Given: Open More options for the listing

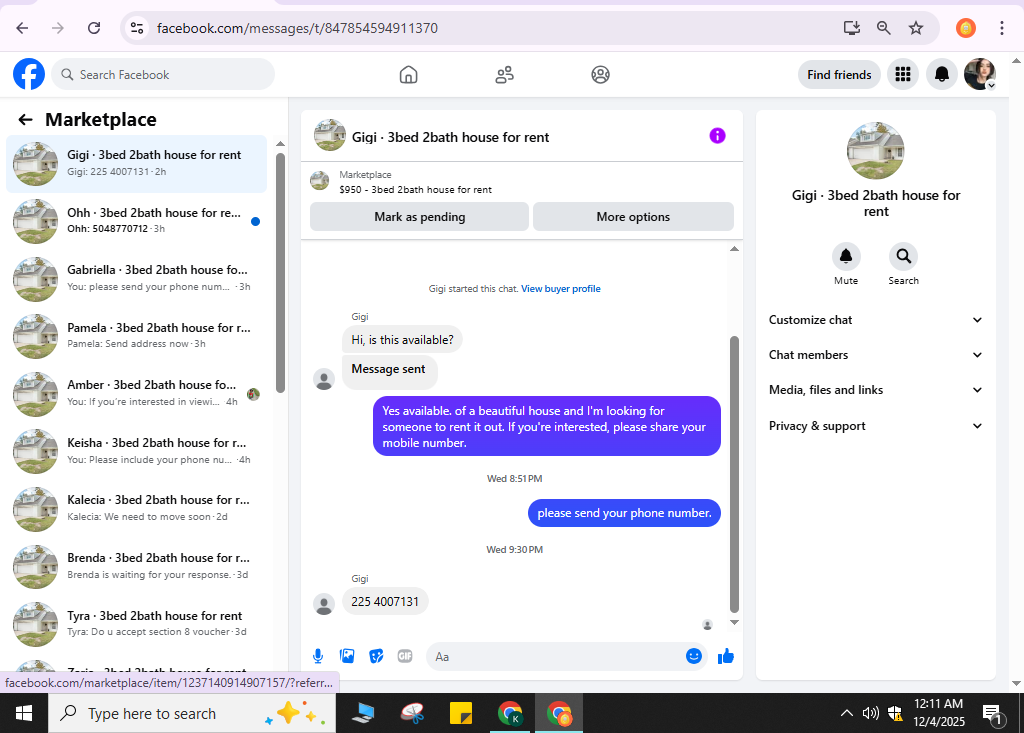Looking at the screenshot, I should tap(633, 216).
